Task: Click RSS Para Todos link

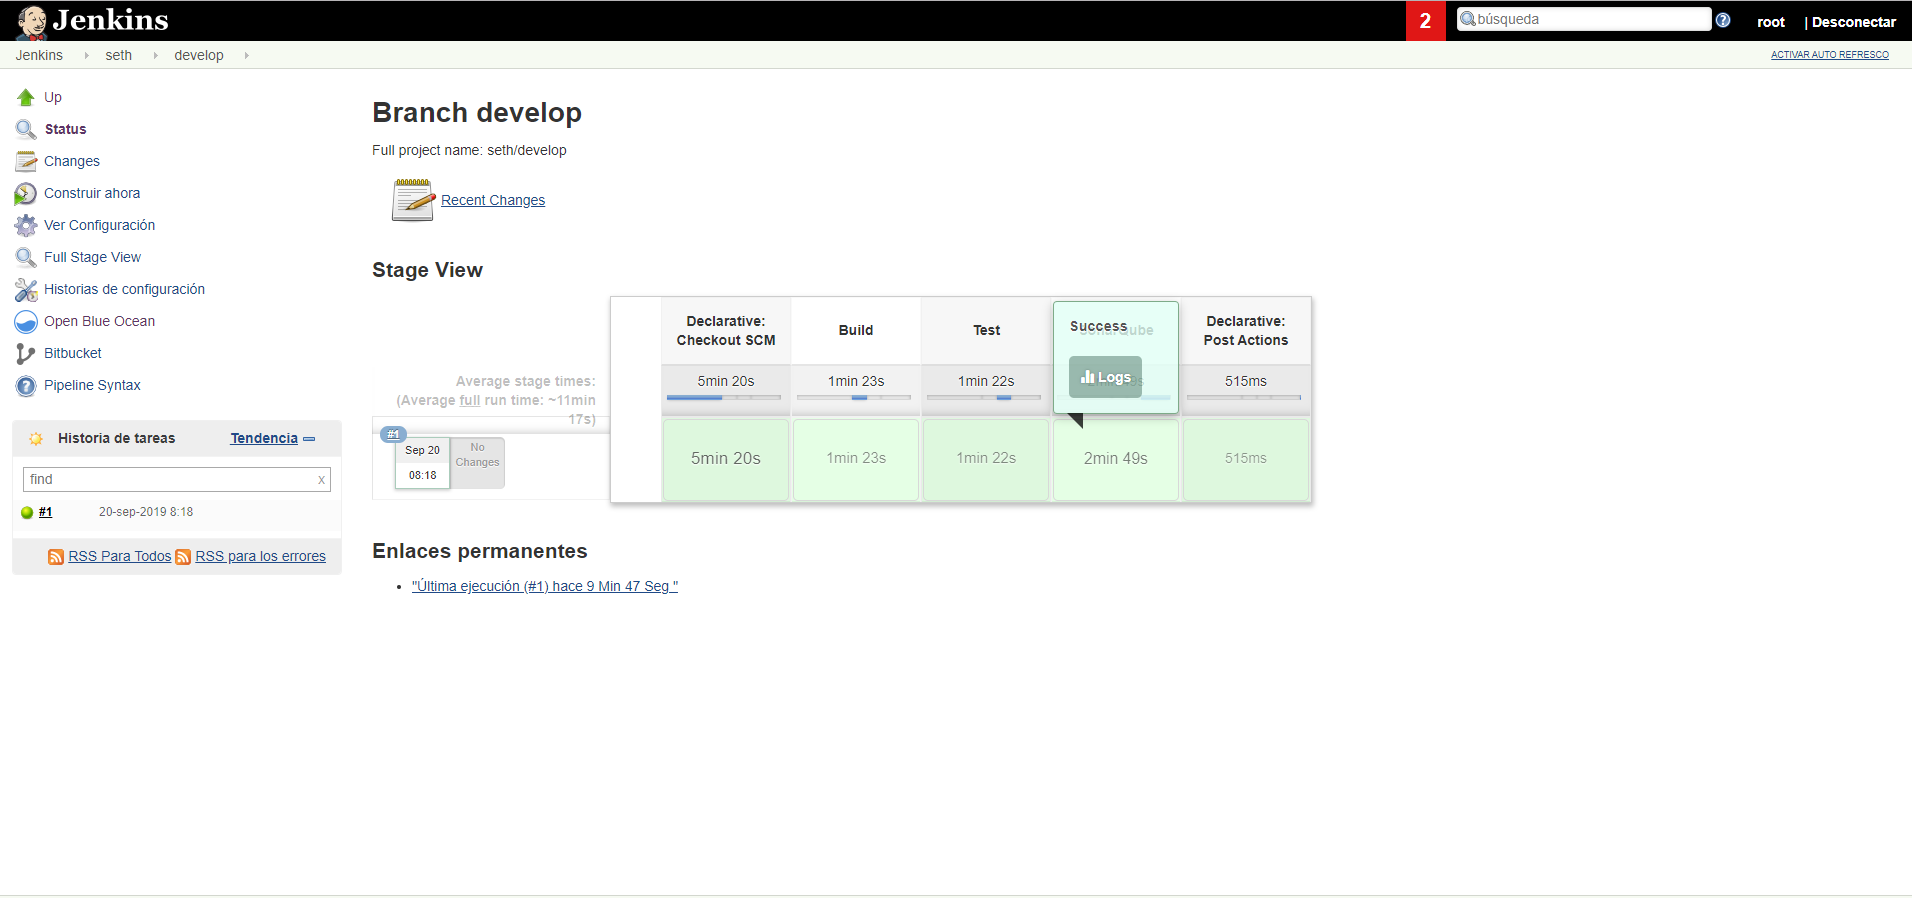Action: [x=120, y=556]
